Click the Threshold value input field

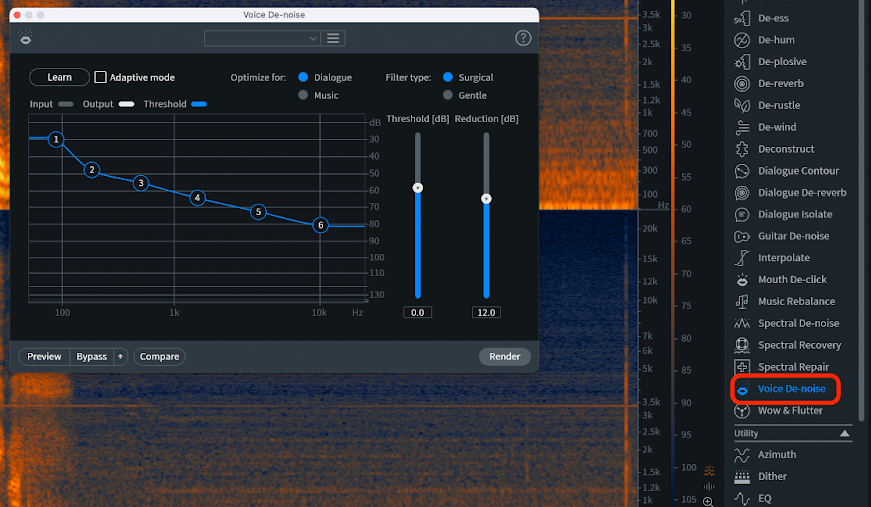coord(417,313)
